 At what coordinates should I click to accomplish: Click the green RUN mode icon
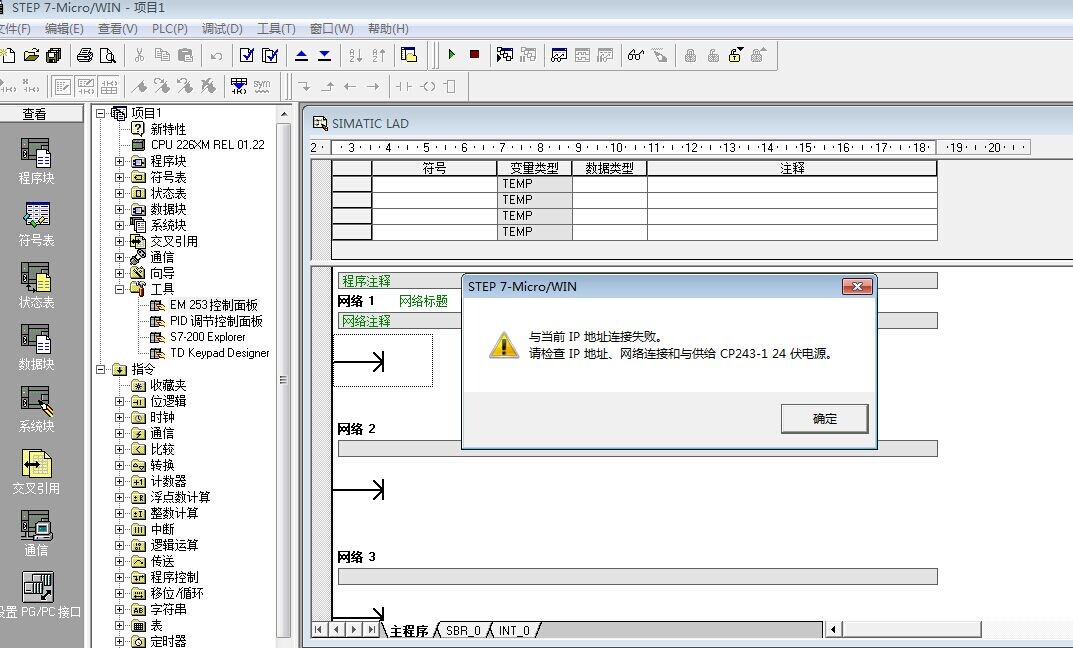pos(452,55)
